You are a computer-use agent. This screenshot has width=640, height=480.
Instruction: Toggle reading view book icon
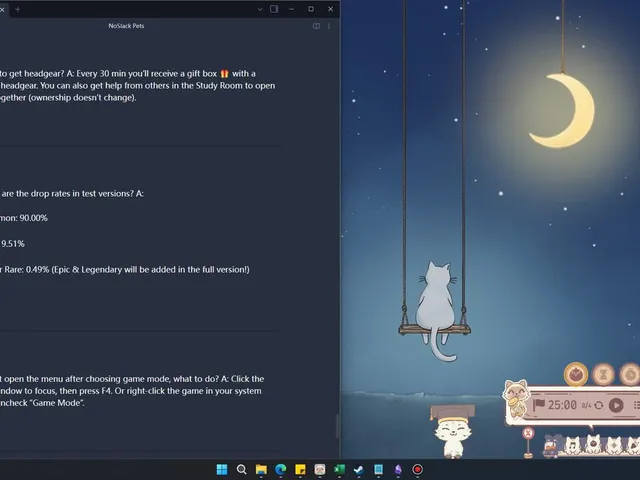[x=316, y=26]
